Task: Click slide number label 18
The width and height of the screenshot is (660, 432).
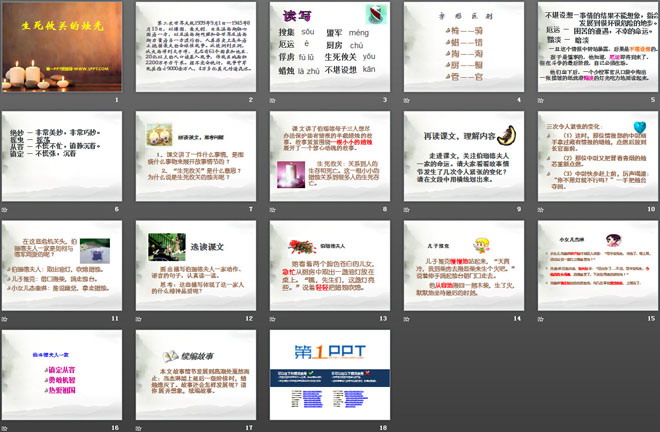Action: [x=383, y=427]
